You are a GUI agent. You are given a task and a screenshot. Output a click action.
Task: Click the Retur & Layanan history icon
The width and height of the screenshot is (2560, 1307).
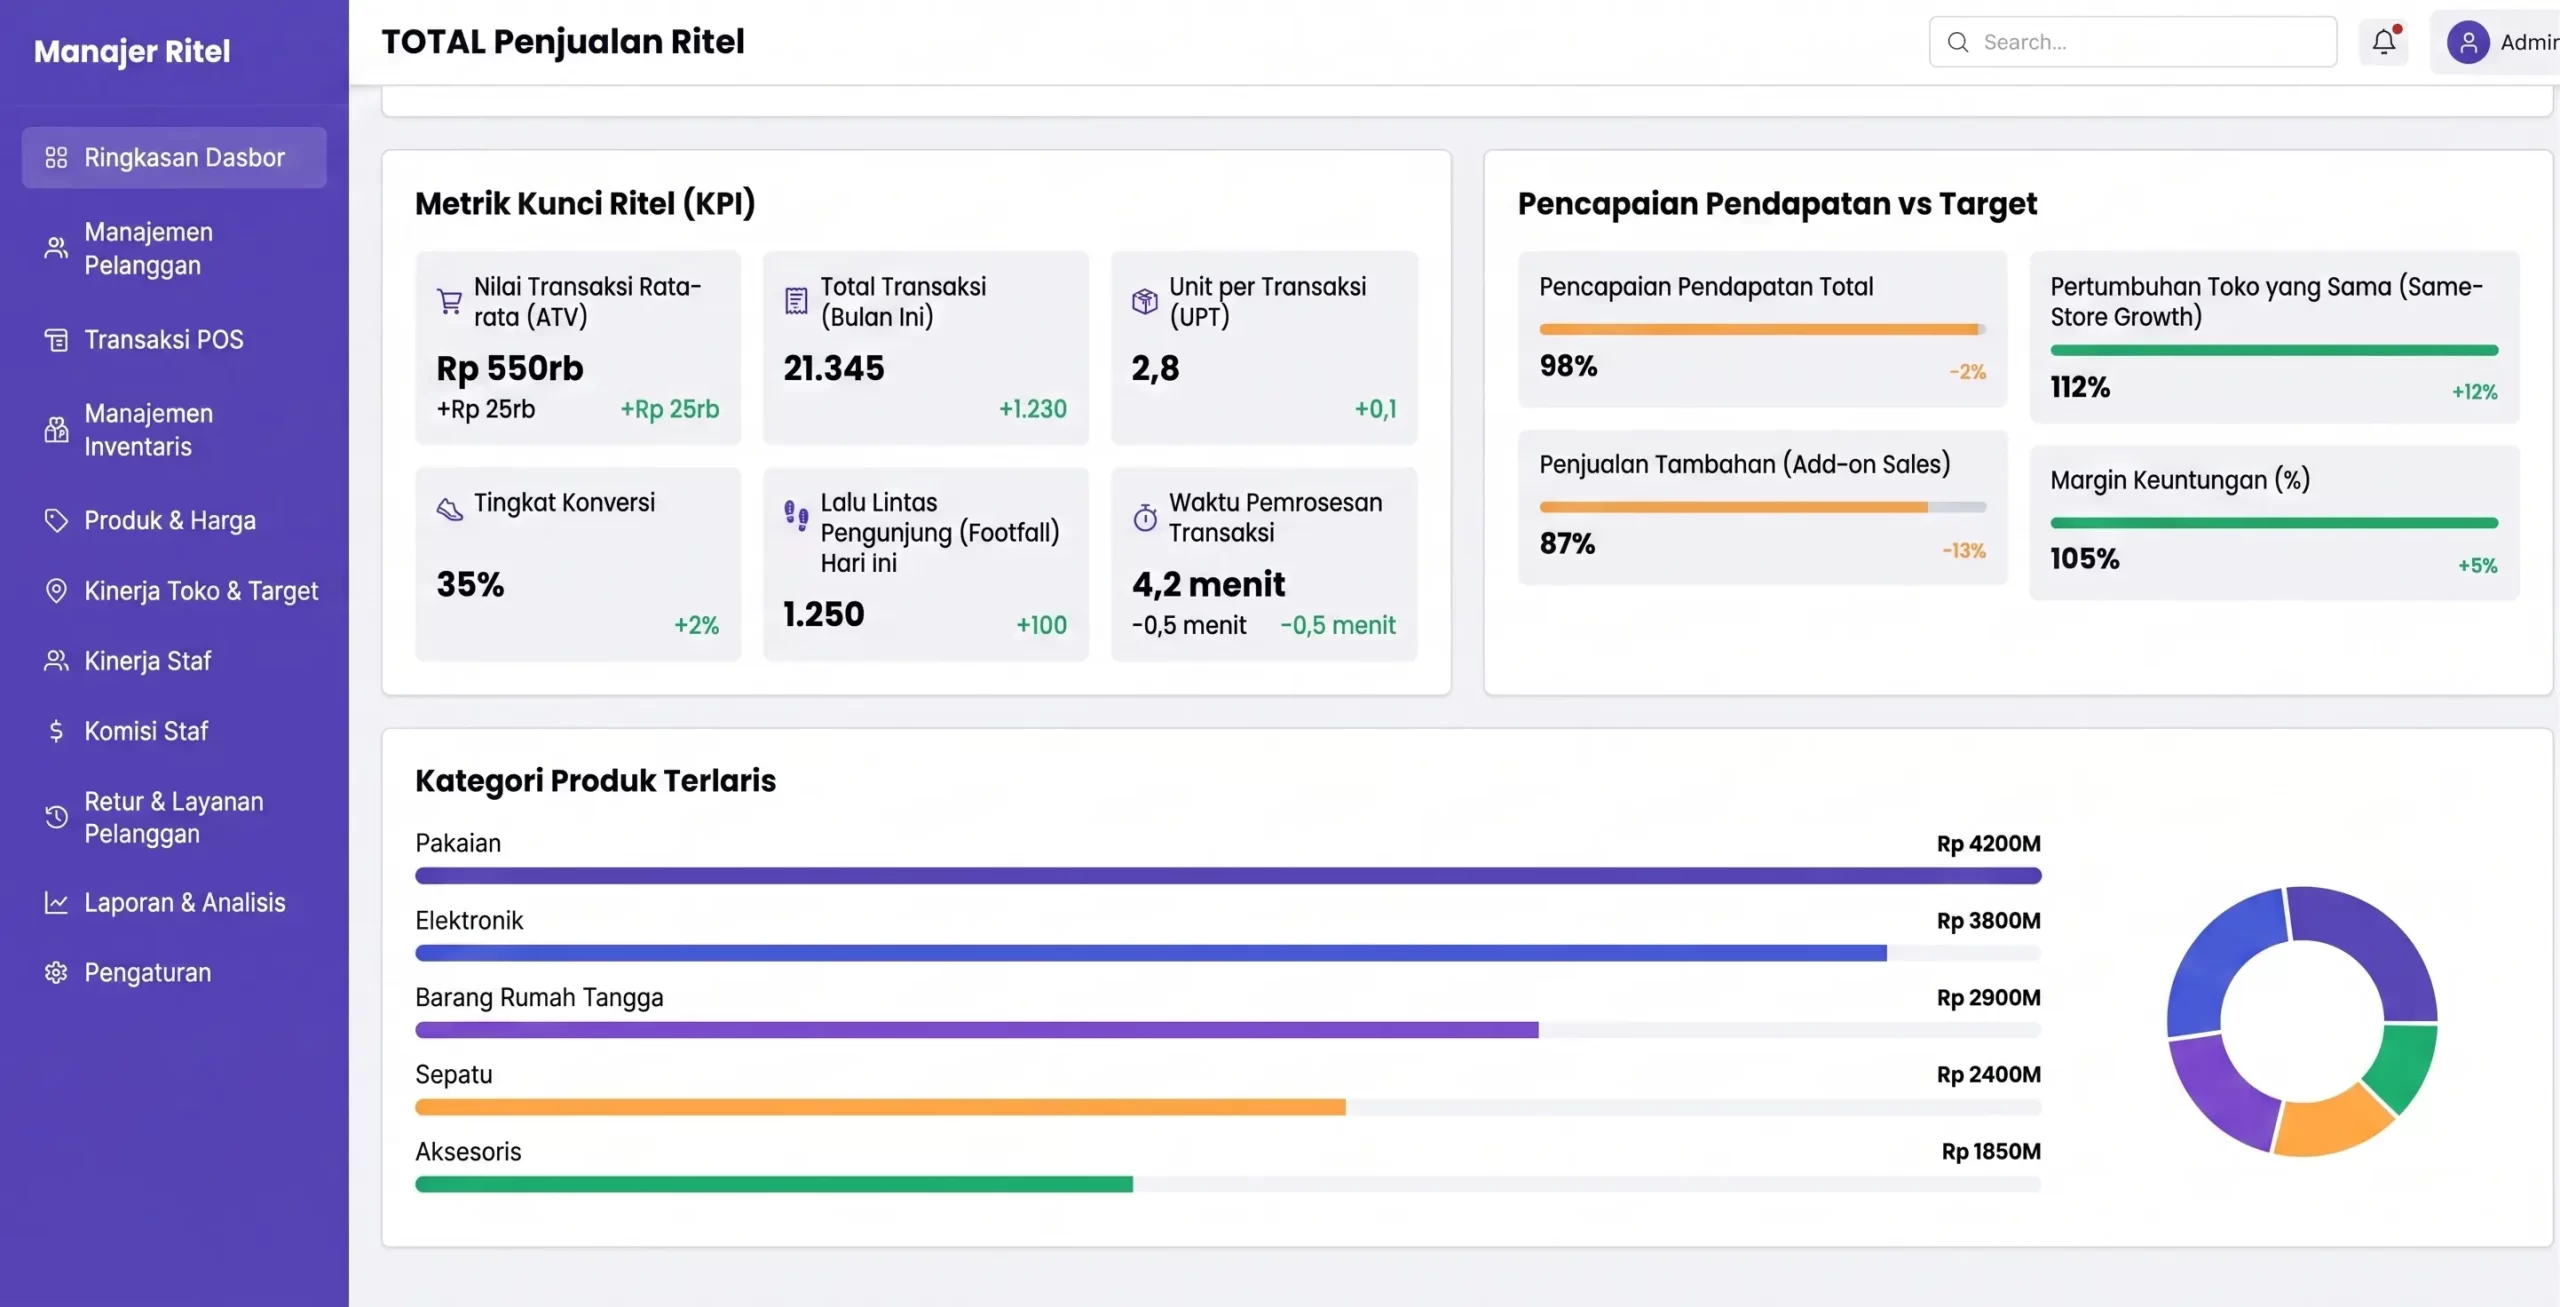tap(56, 817)
